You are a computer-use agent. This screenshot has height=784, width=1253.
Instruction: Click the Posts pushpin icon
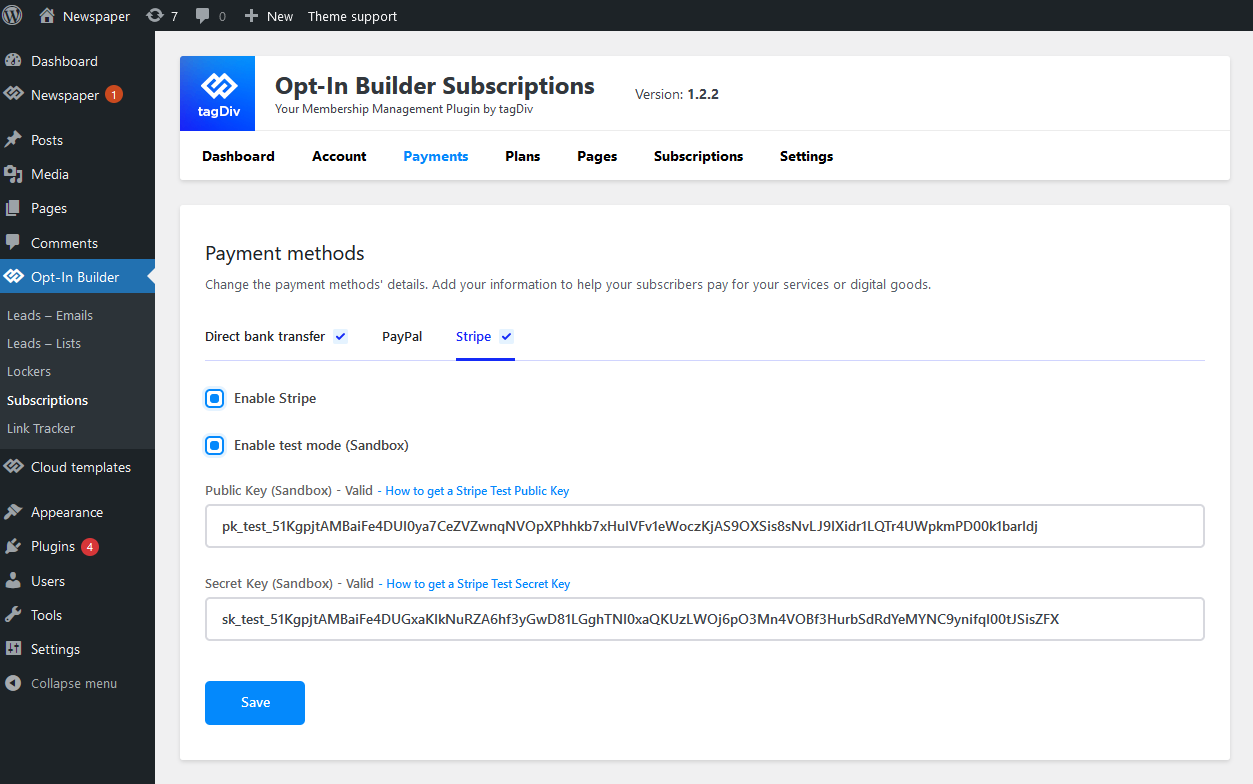click(13, 140)
